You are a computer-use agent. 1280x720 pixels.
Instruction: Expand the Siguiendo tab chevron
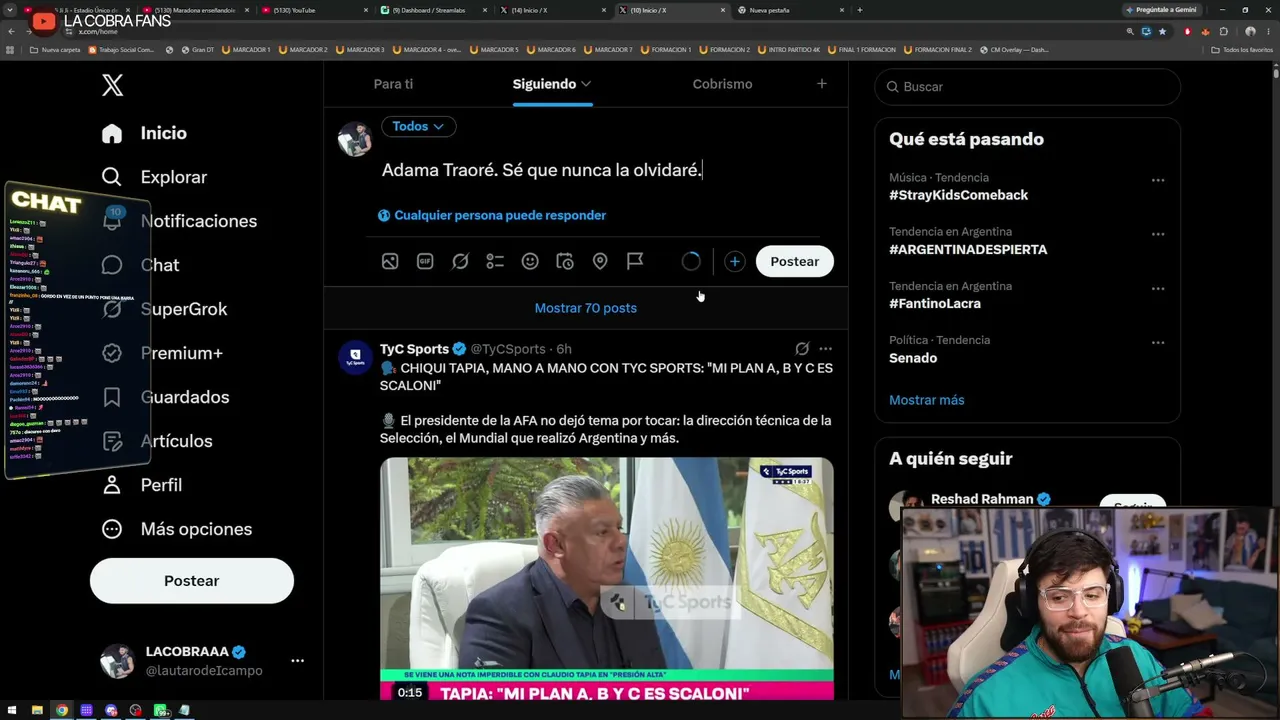pos(586,84)
